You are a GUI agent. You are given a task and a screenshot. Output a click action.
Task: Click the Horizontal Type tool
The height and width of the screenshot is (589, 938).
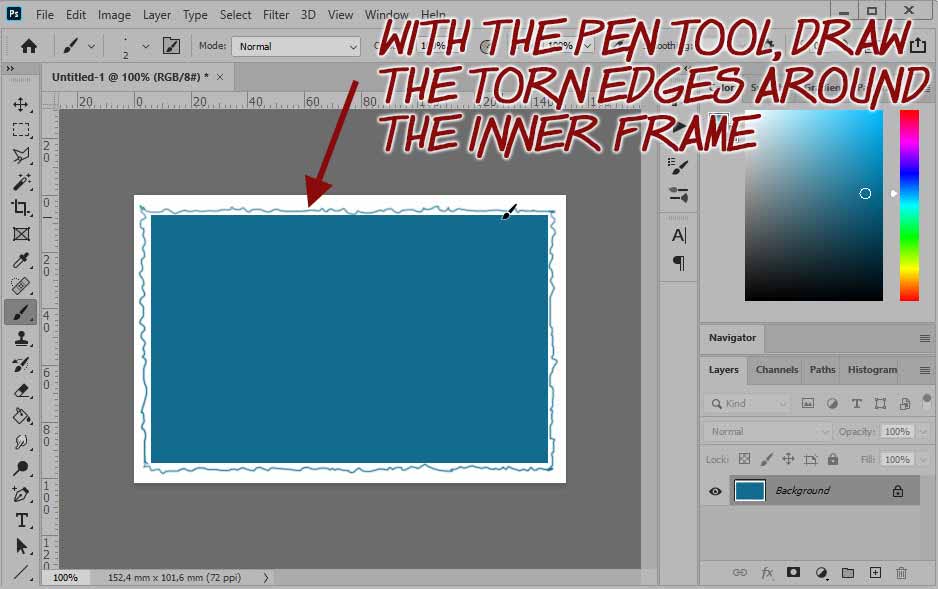(21, 520)
